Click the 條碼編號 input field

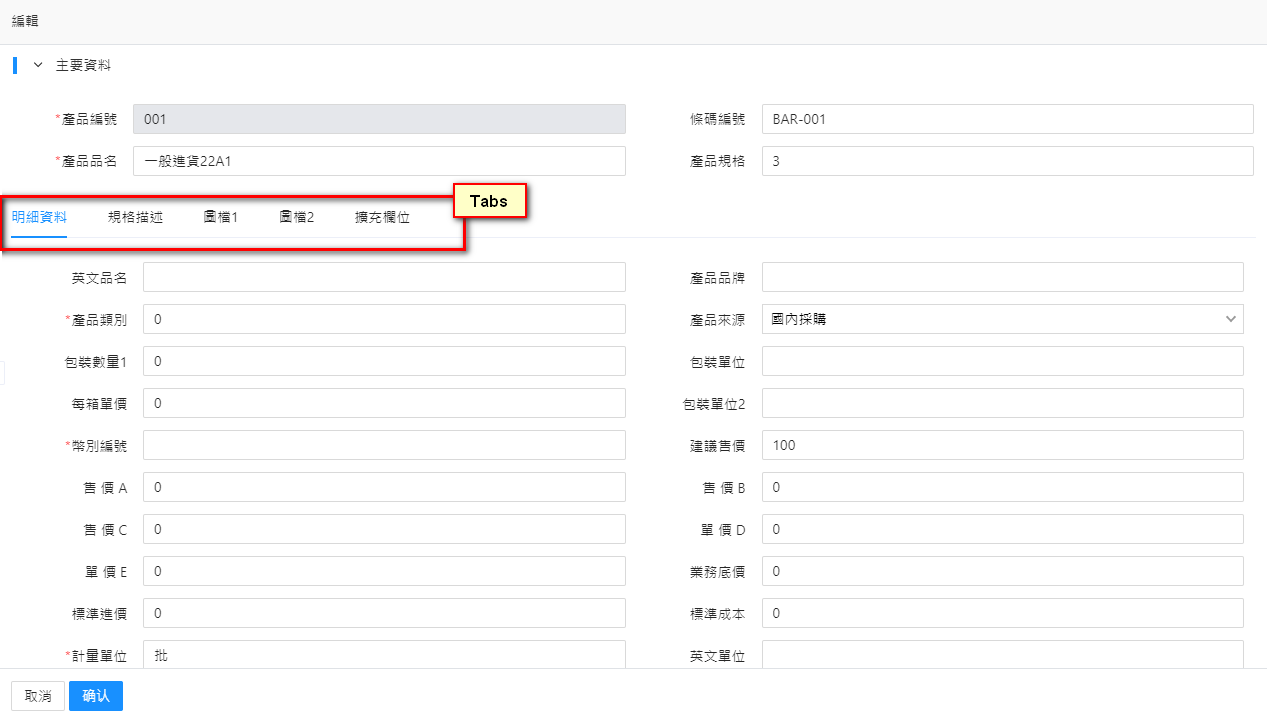(x=1007, y=119)
